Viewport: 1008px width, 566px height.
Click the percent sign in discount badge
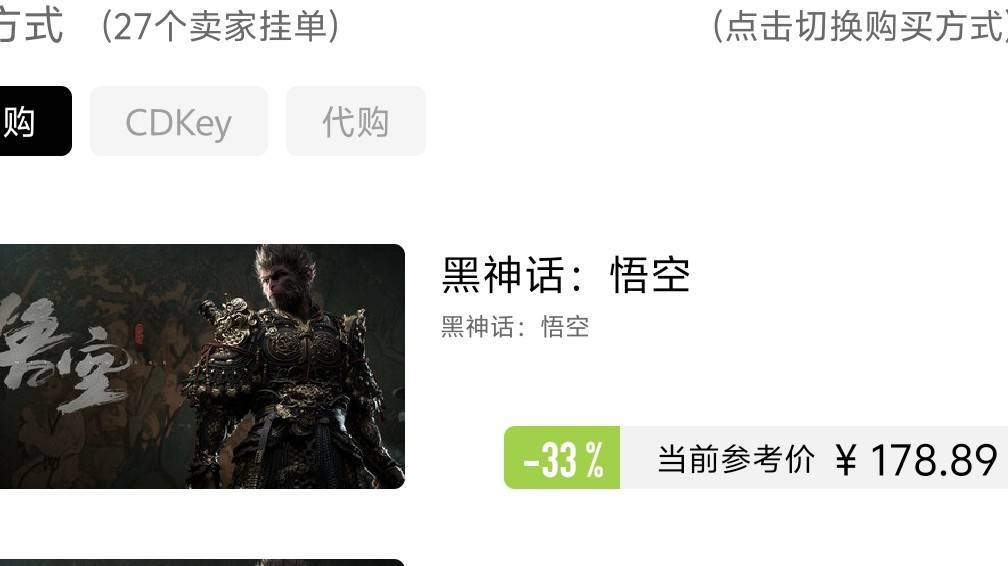coord(595,459)
